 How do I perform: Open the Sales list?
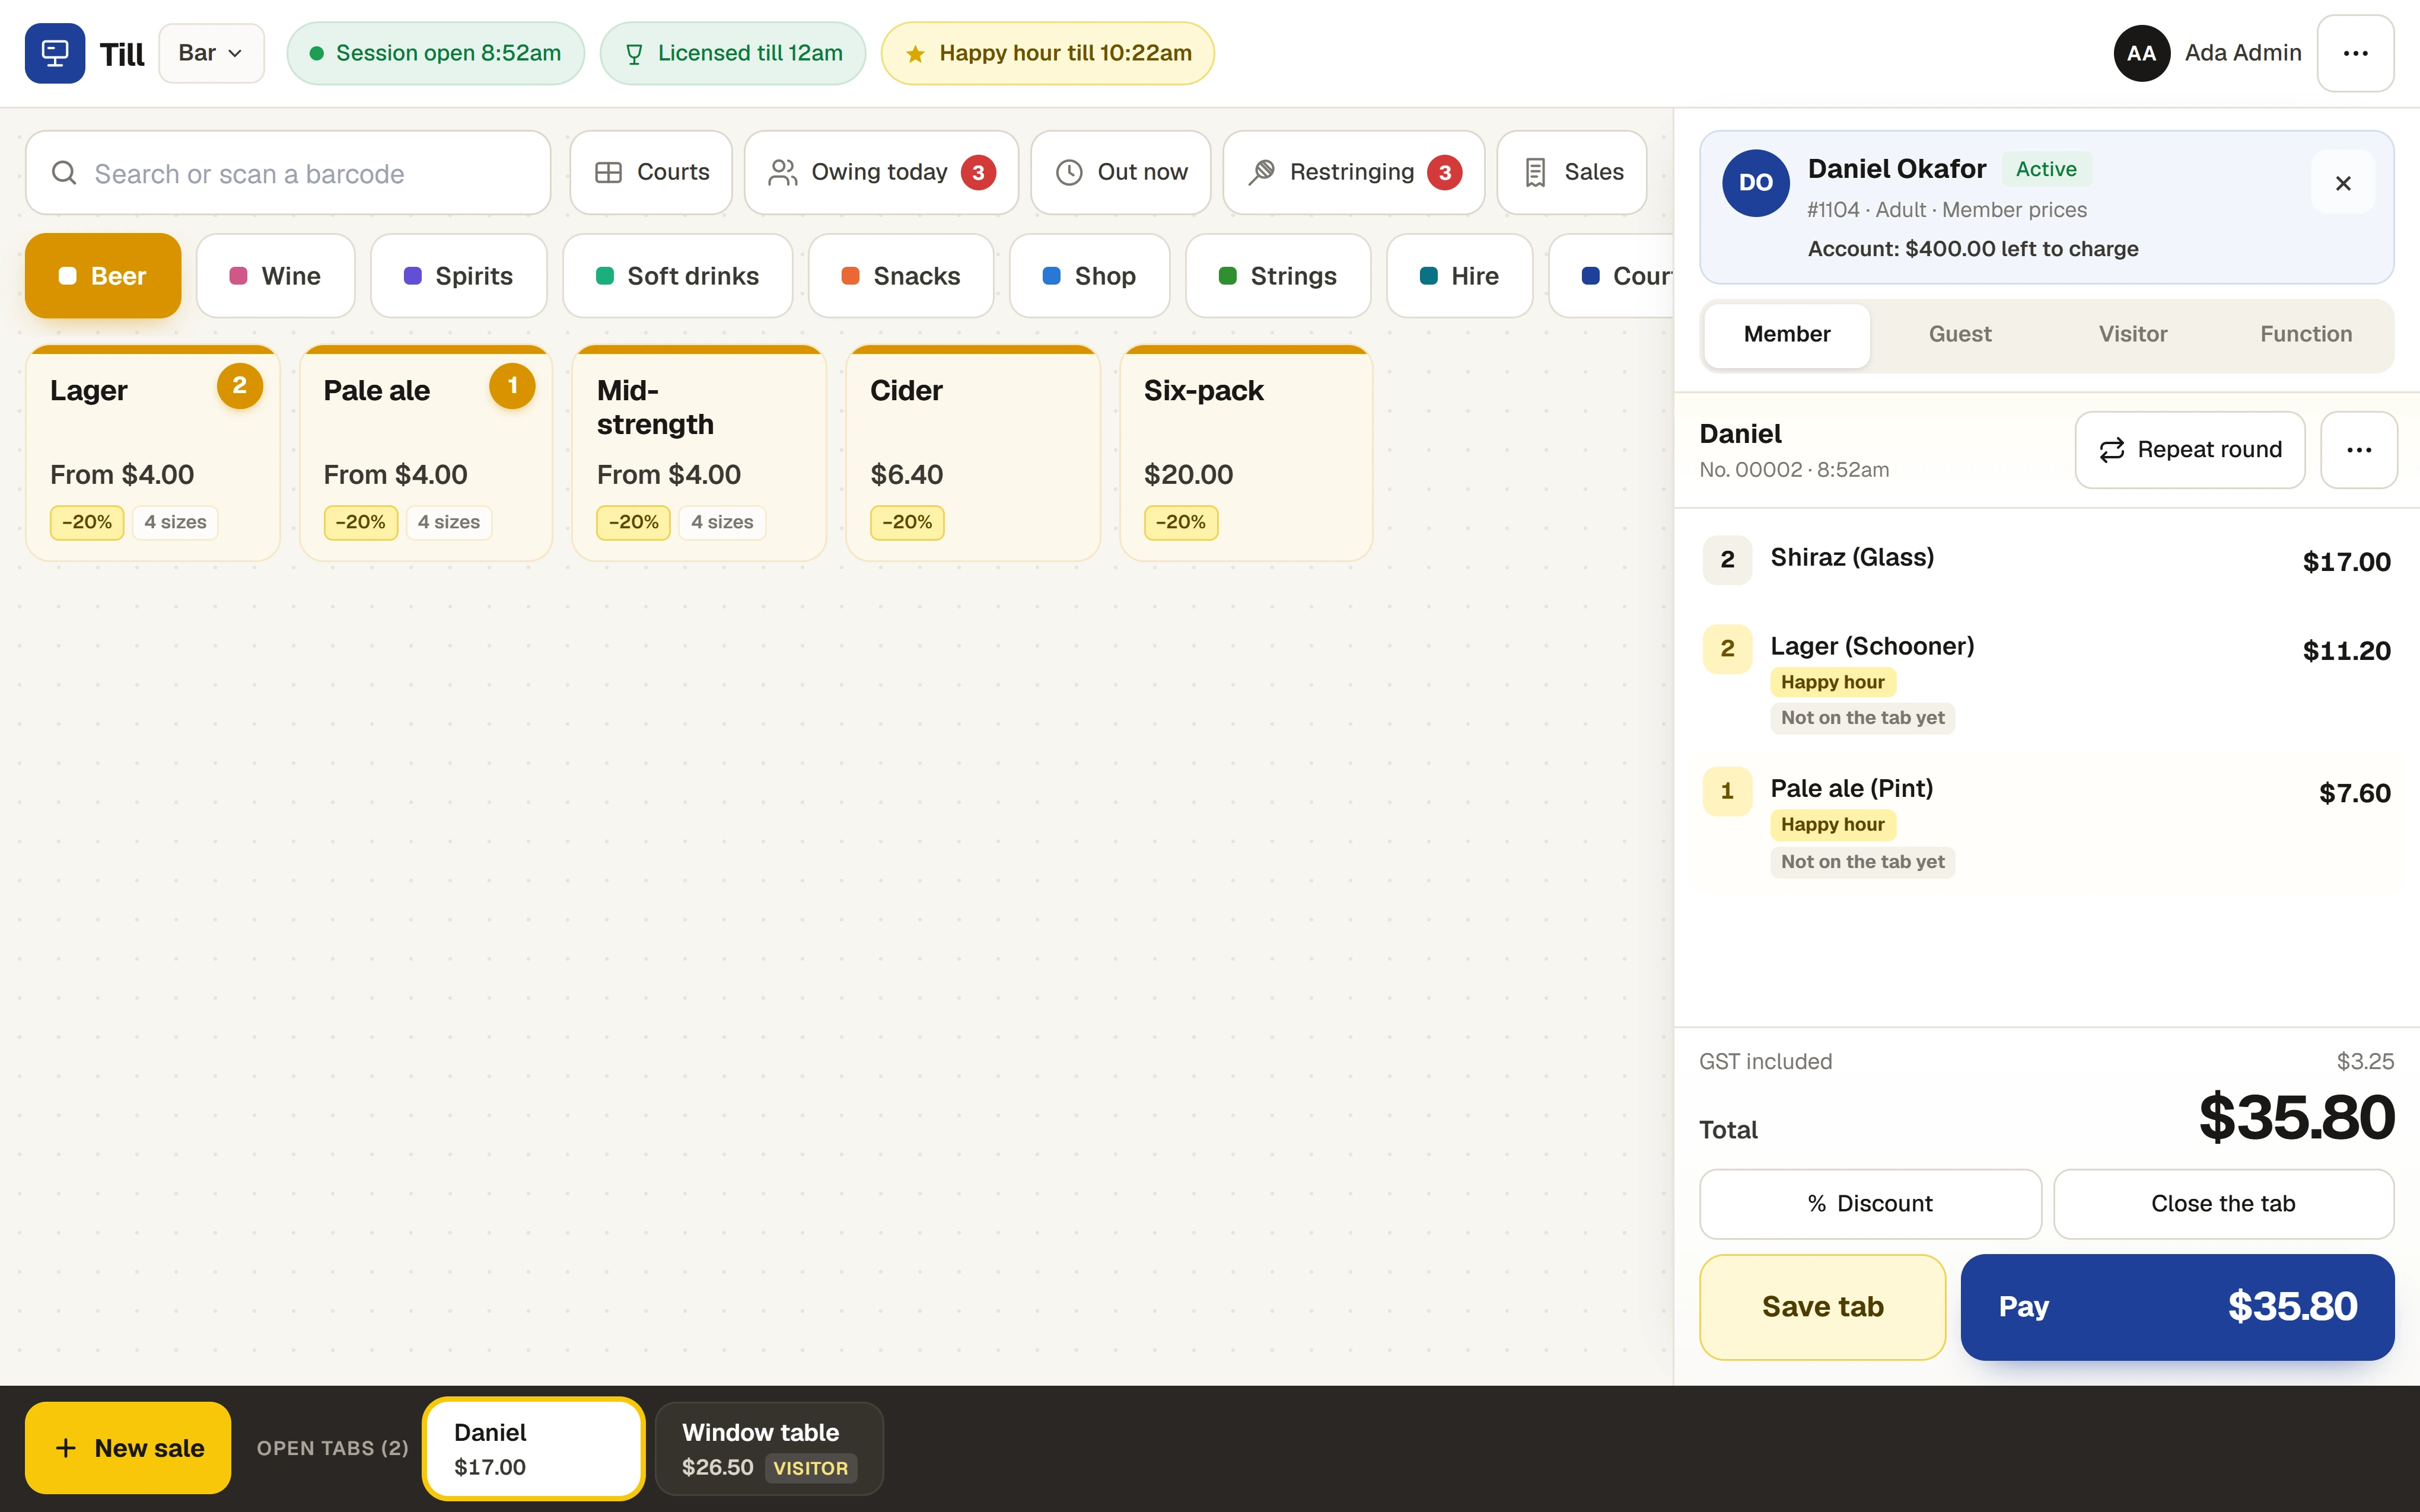click(1572, 172)
